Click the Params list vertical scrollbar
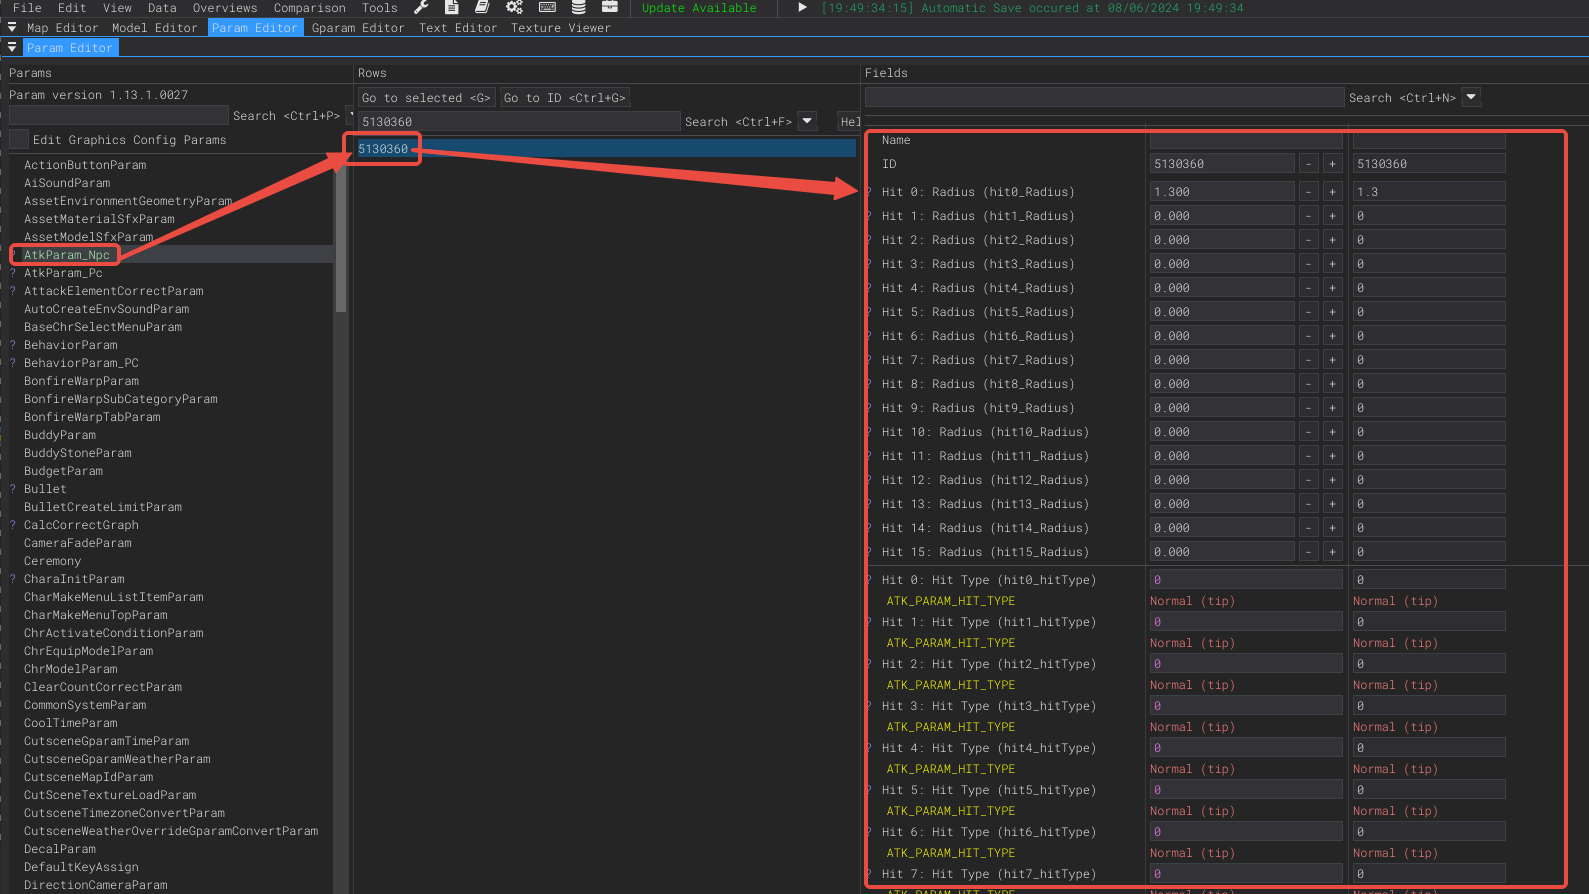Image resolution: width=1589 pixels, height=894 pixels. [x=341, y=233]
